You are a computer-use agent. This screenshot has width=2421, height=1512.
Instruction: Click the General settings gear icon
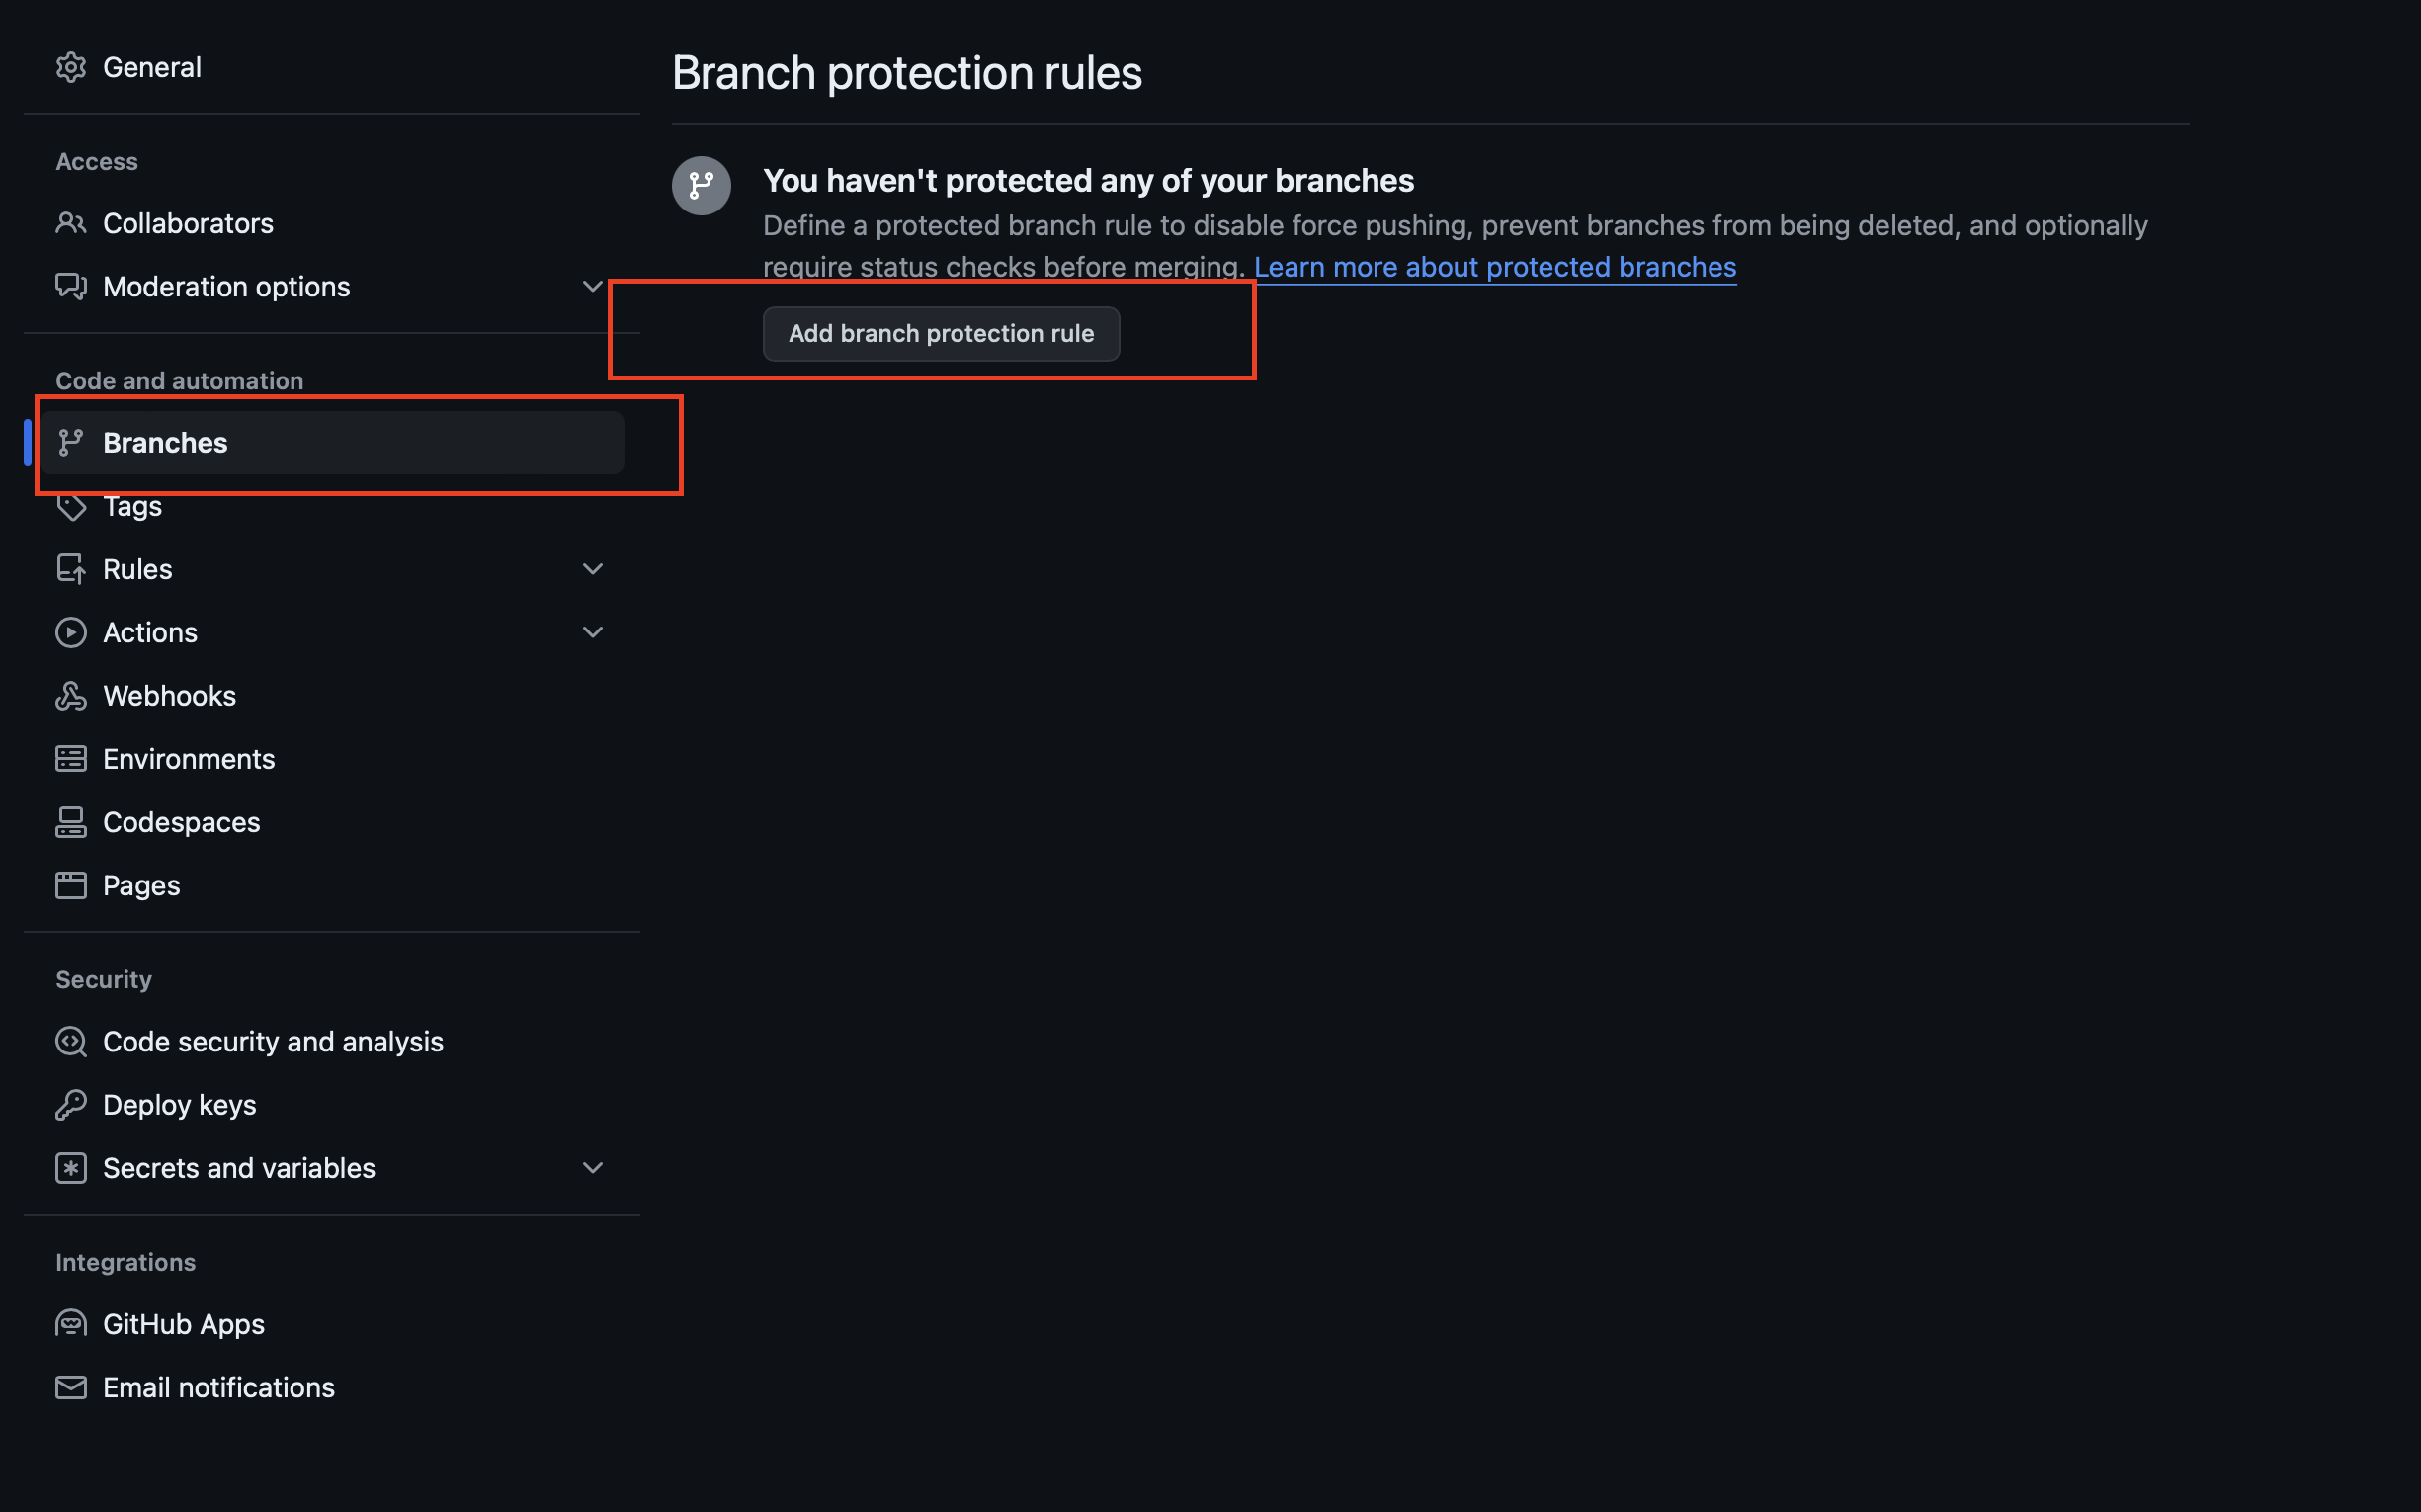(70, 67)
